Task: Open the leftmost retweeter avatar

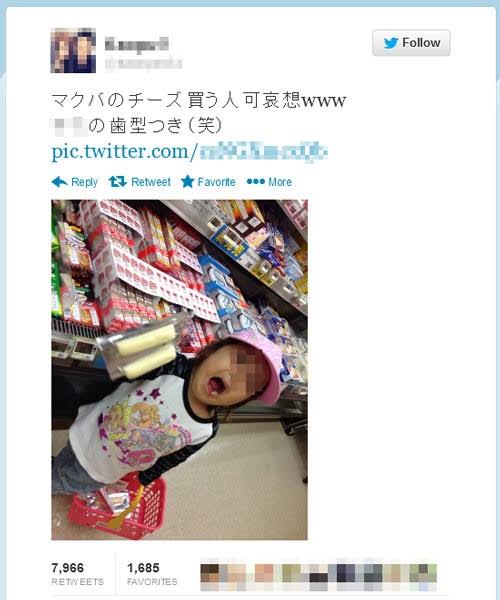Action: (x=210, y=575)
